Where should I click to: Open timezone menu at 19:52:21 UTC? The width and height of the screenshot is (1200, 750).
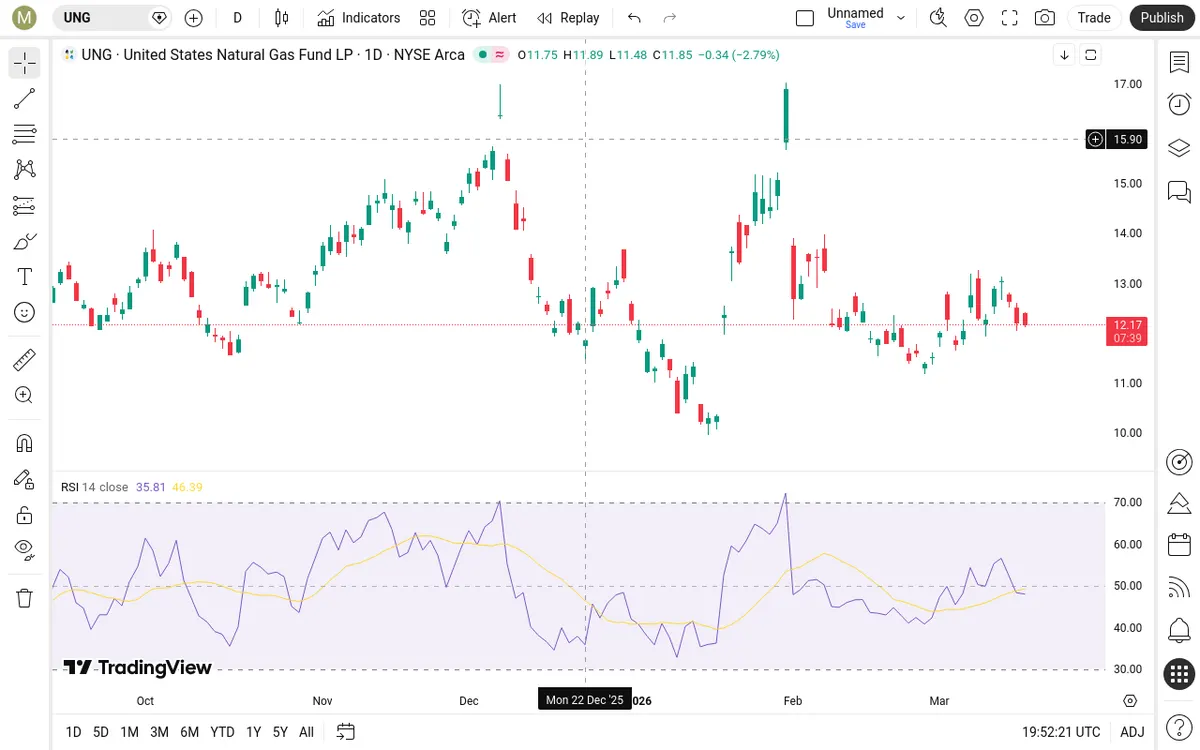click(1061, 732)
